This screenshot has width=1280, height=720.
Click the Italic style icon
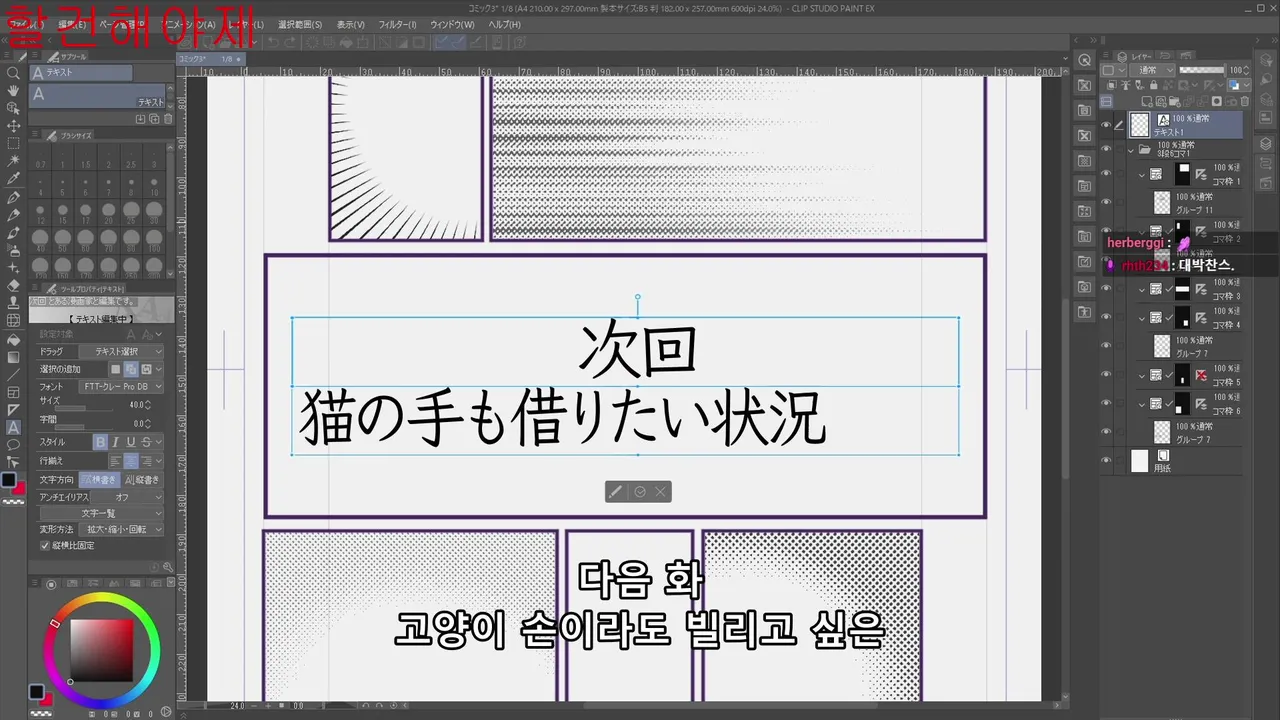[x=116, y=442]
